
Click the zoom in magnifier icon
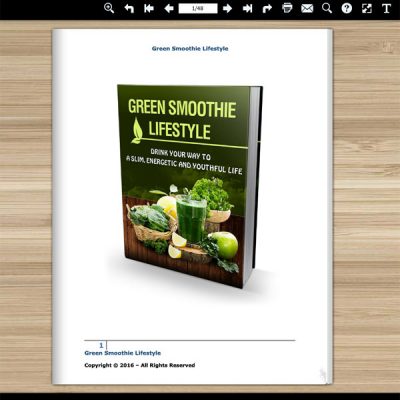point(109,8)
